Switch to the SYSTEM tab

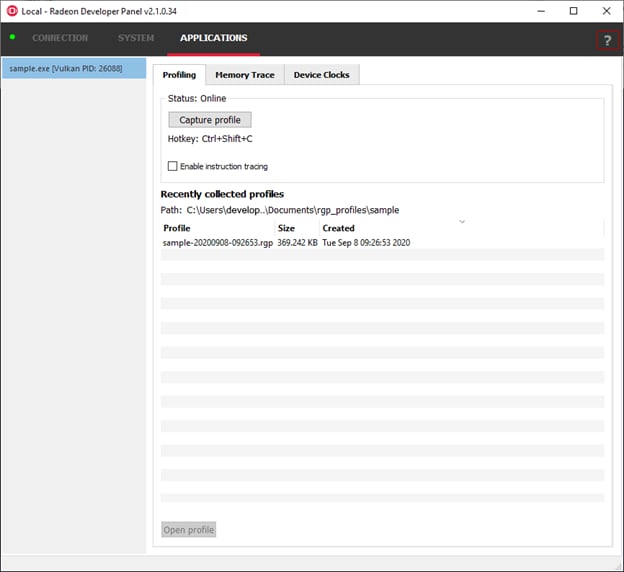coord(136,39)
